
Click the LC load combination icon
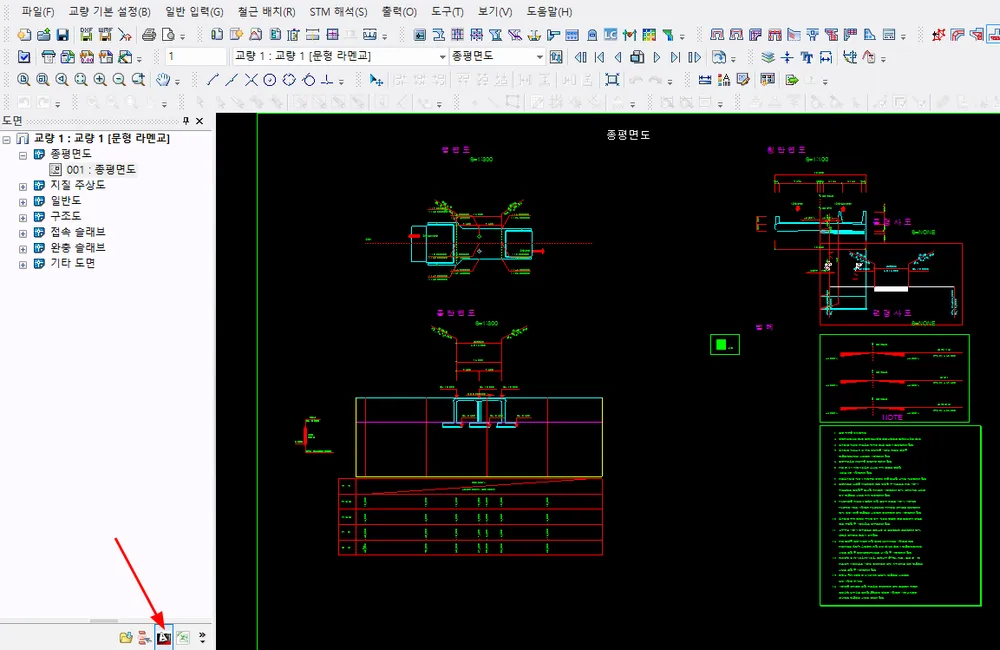pyautogui.click(x=610, y=34)
